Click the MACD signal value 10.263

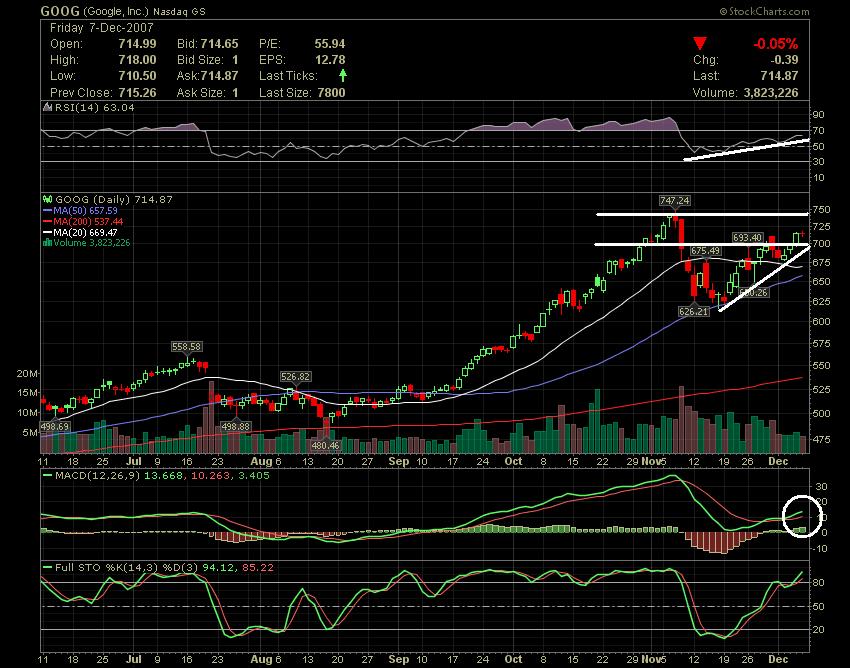coord(208,476)
